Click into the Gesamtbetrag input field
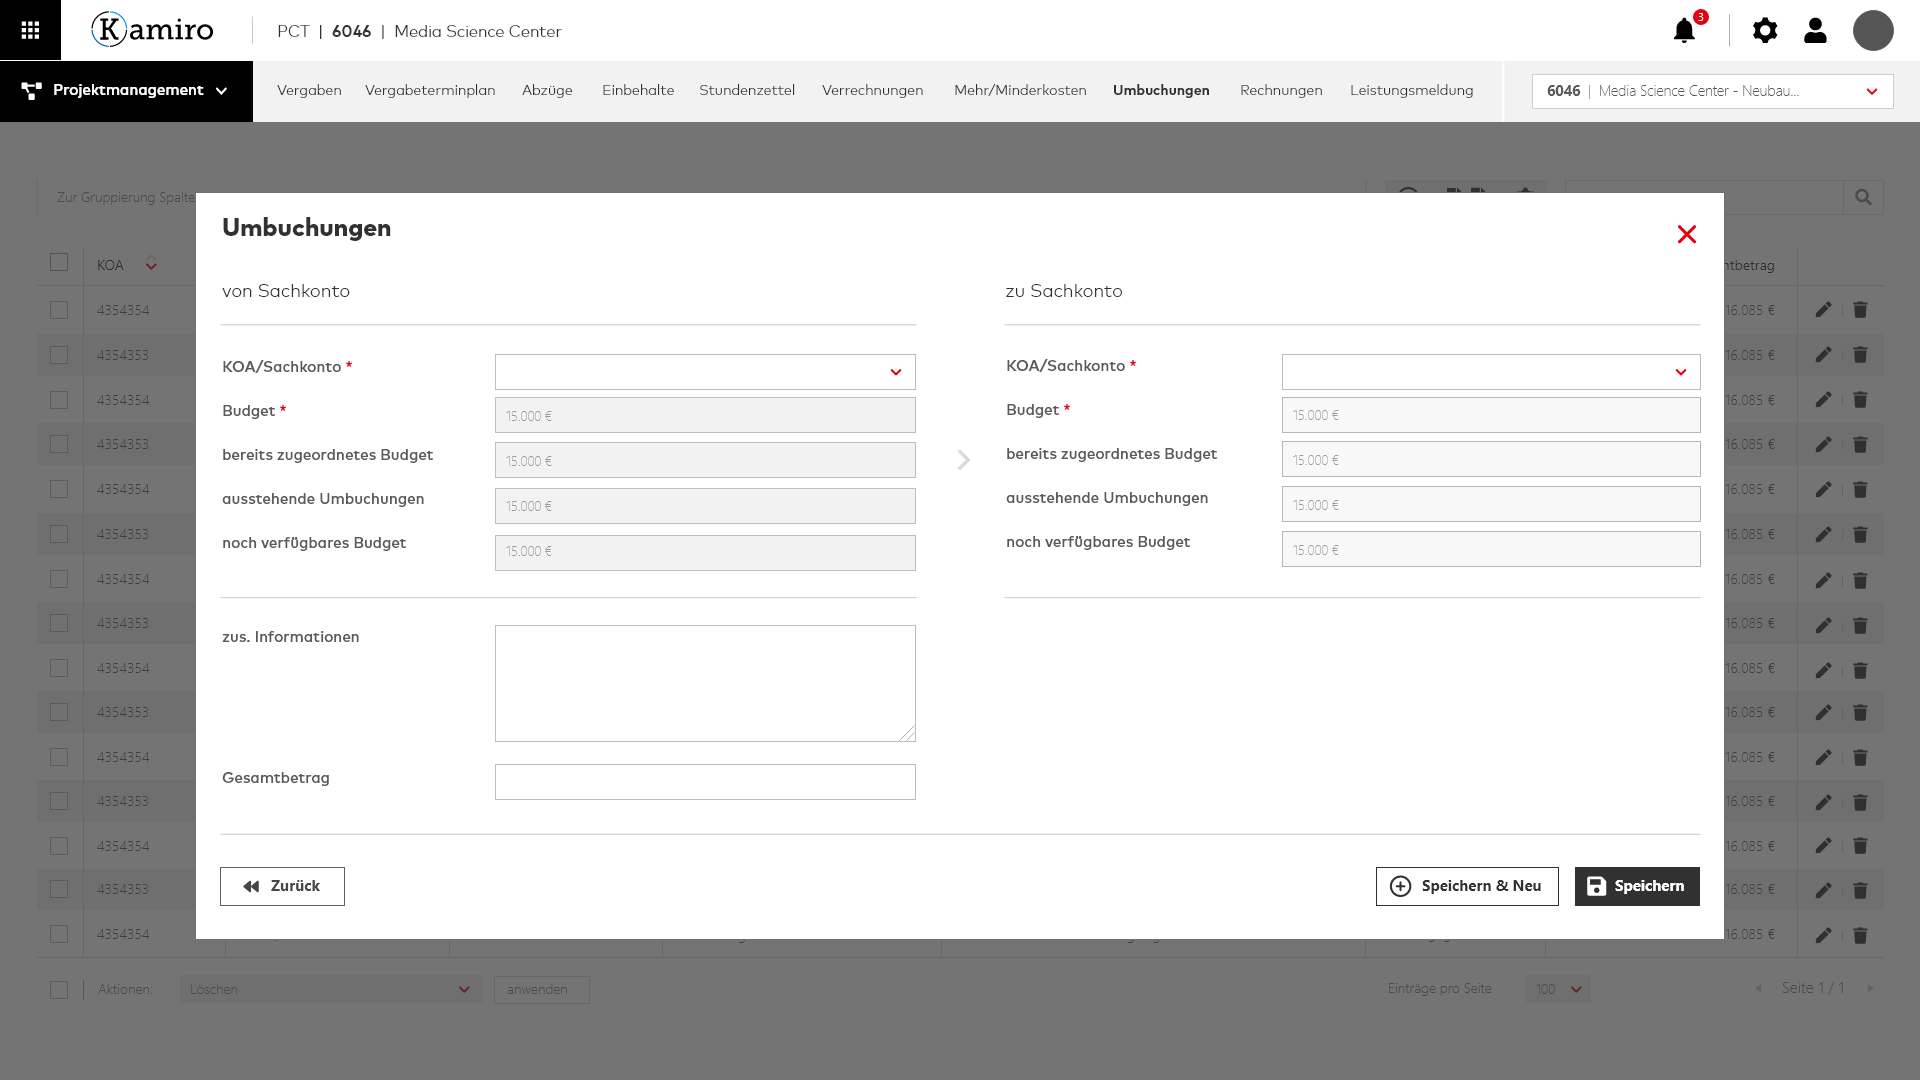The image size is (1920, 1080). (705, 782)
